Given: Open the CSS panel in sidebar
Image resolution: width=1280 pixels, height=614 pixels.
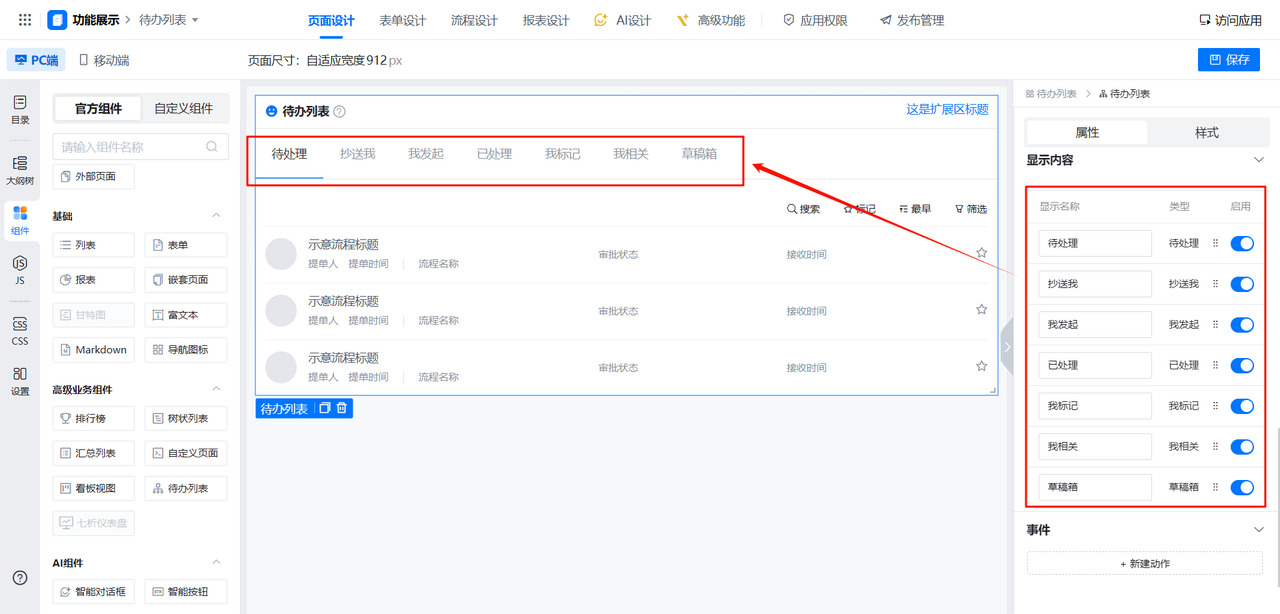Looking at the screenshot, I should pos(20,330).
